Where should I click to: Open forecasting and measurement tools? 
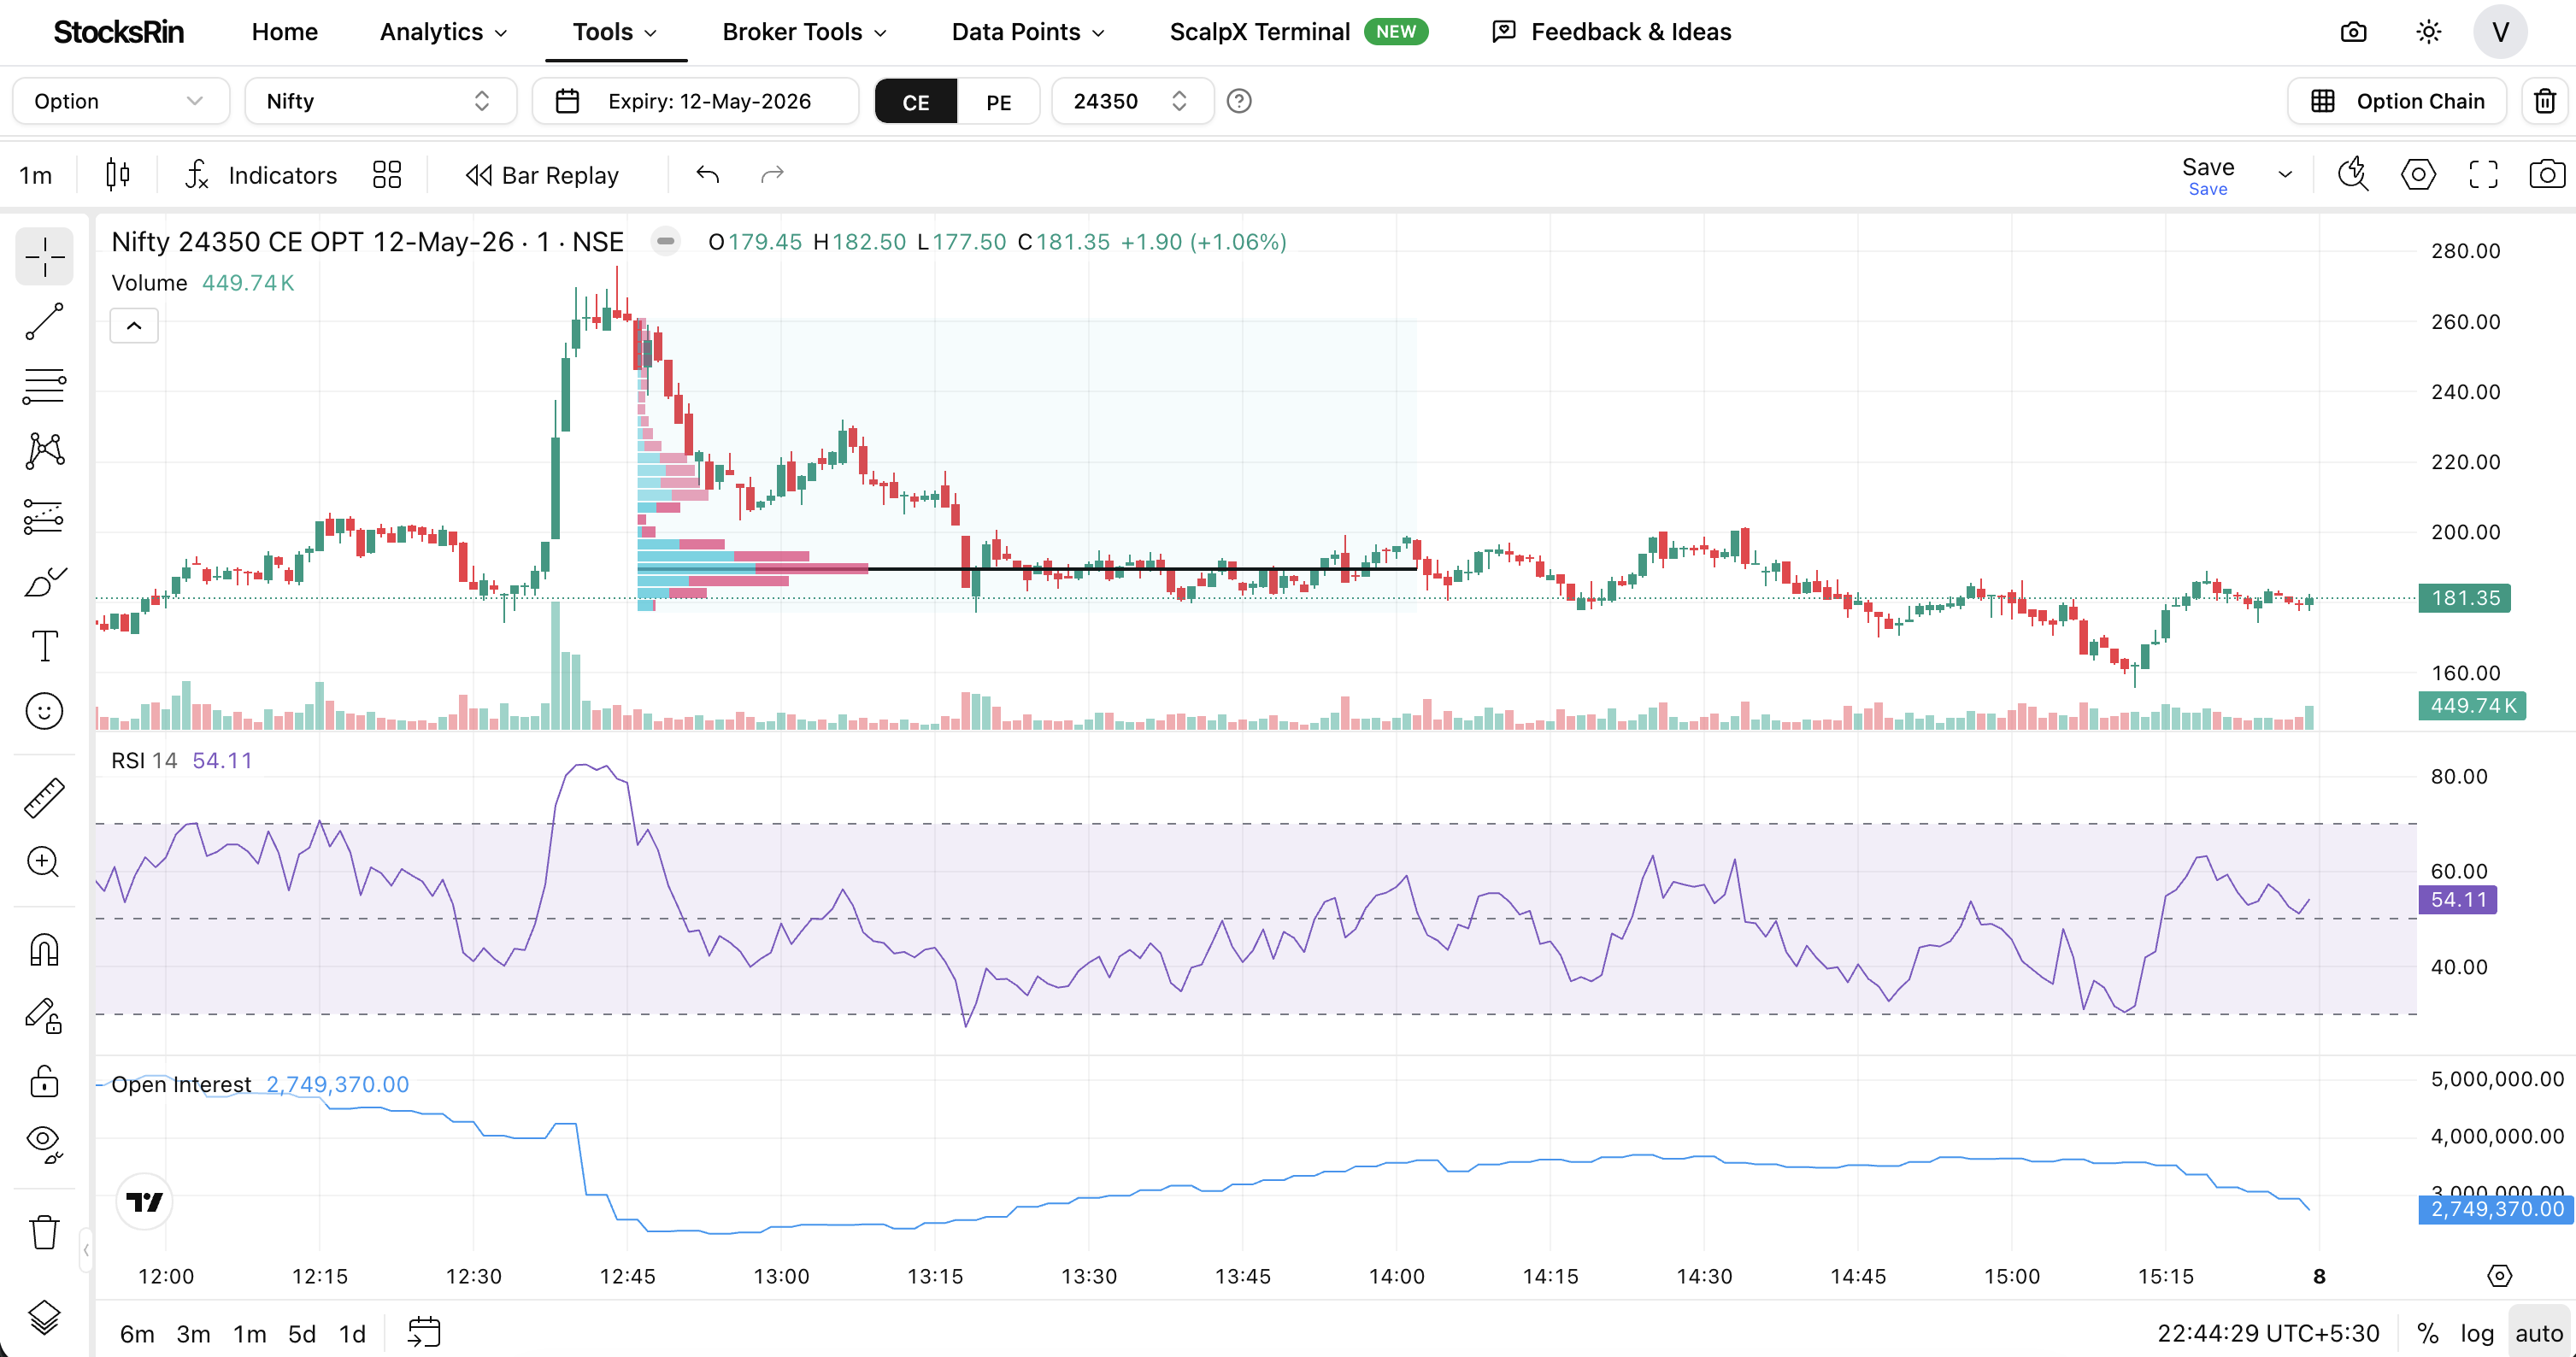pyautogui.click(x=44, y=516)
